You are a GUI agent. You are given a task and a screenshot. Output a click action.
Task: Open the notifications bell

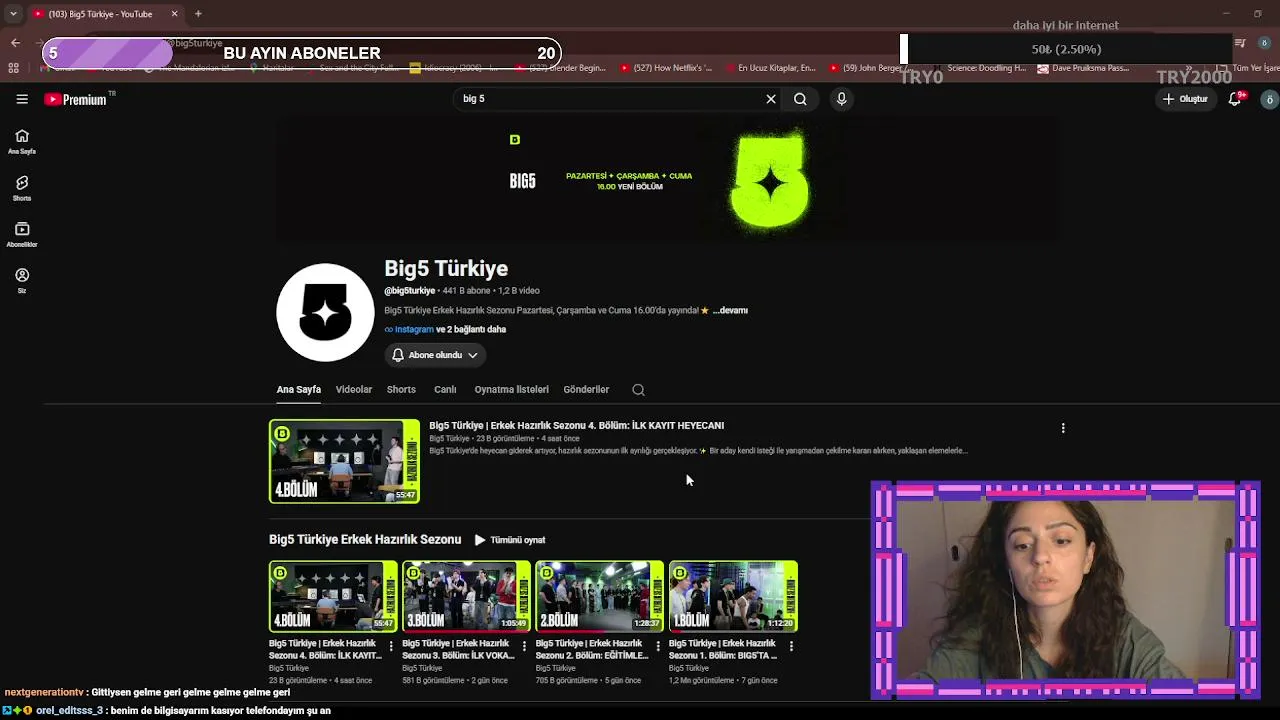pos(1236,99)
